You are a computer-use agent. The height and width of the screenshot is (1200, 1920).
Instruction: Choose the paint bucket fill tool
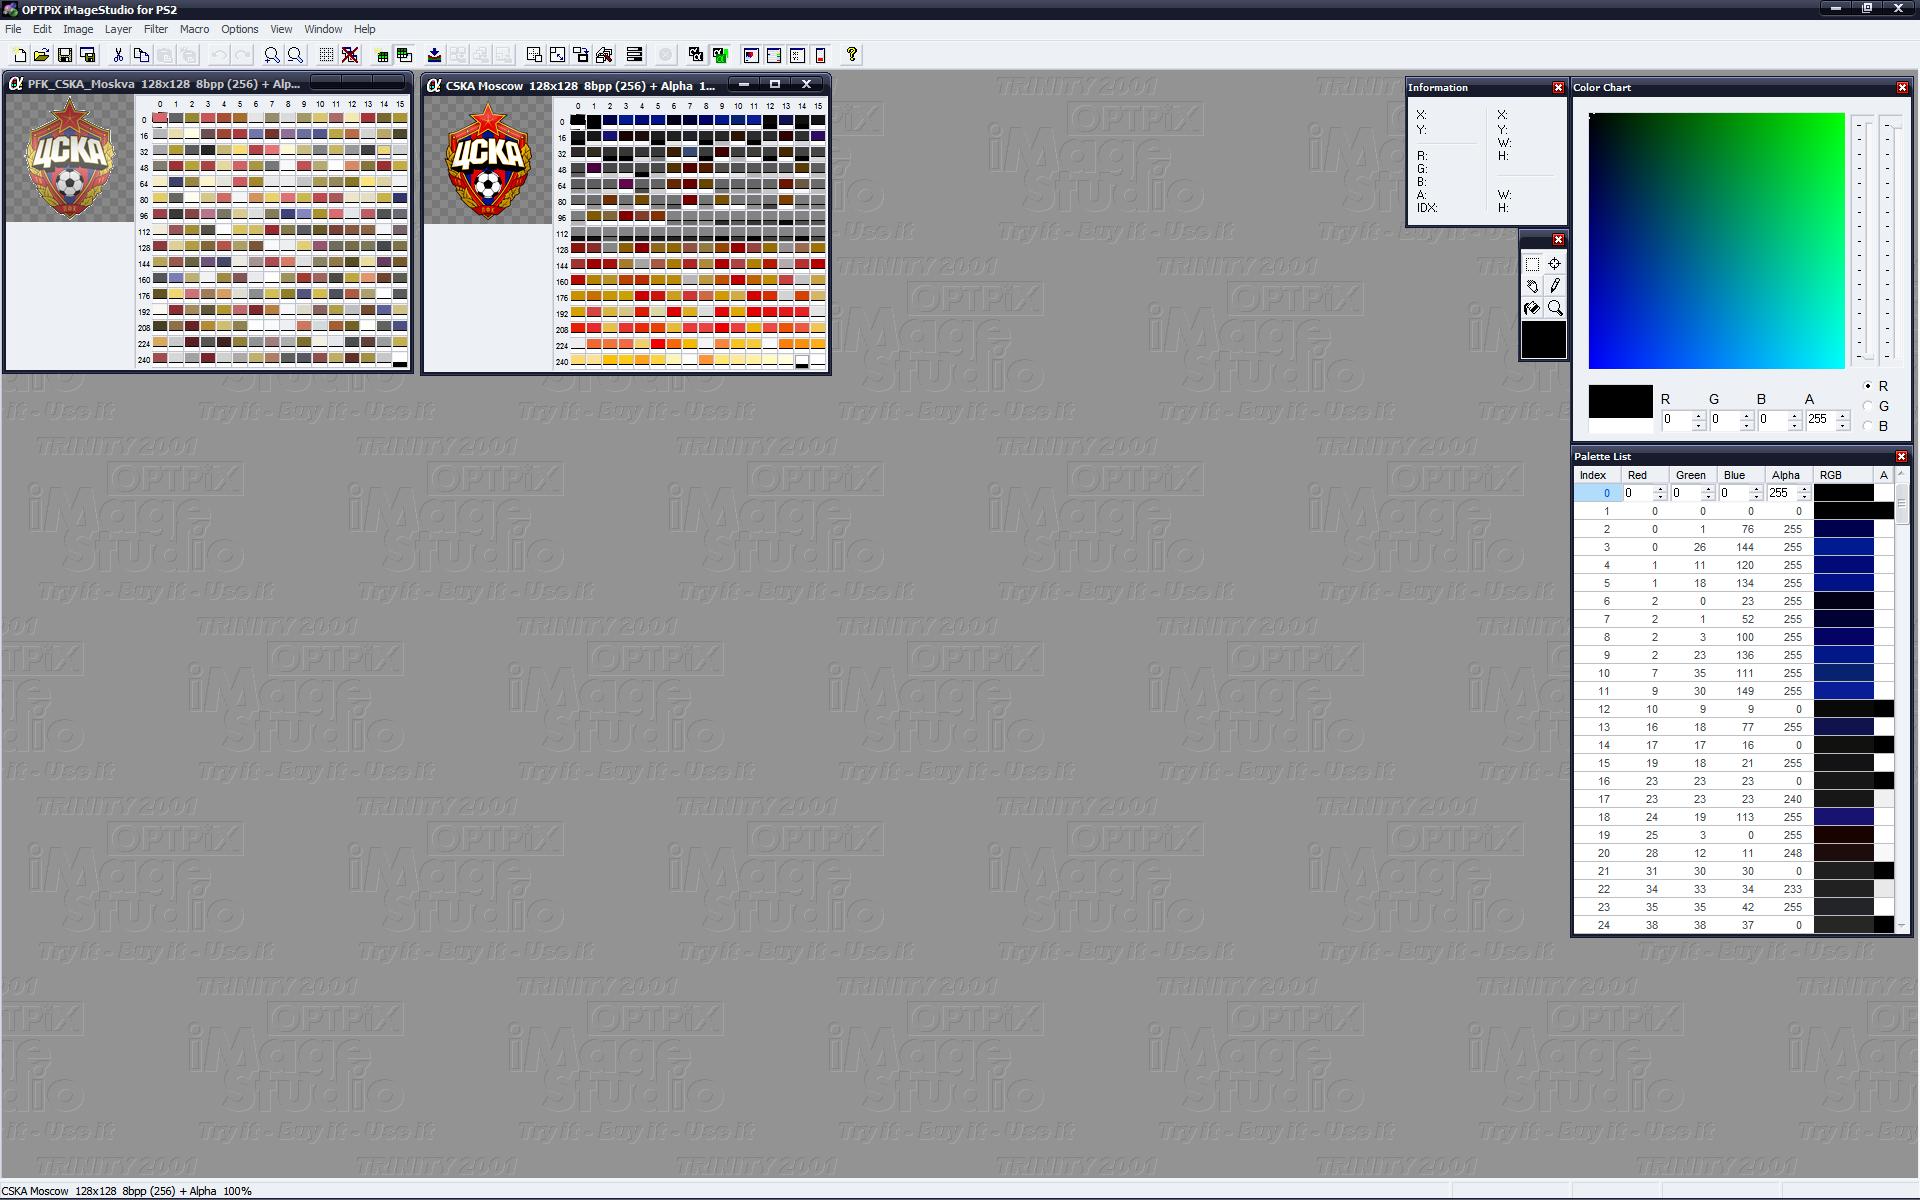coord(1532,308)
